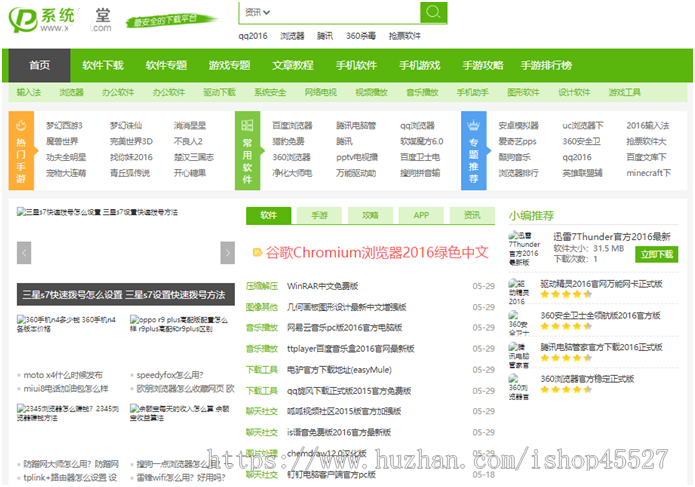Viewport: 695px width, 487px height.
Task: Go to previous slide with left arrow
Action: click(x=24, y=253)
